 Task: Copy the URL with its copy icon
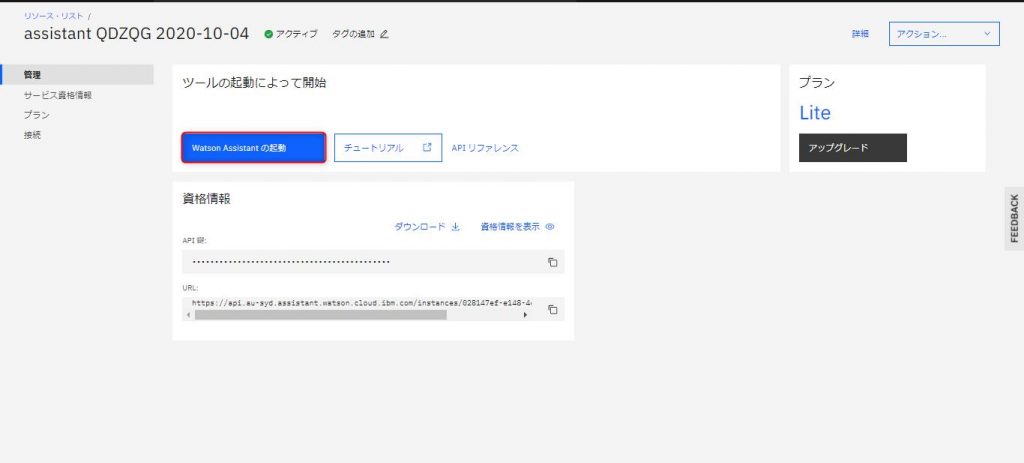click(552, 310)
